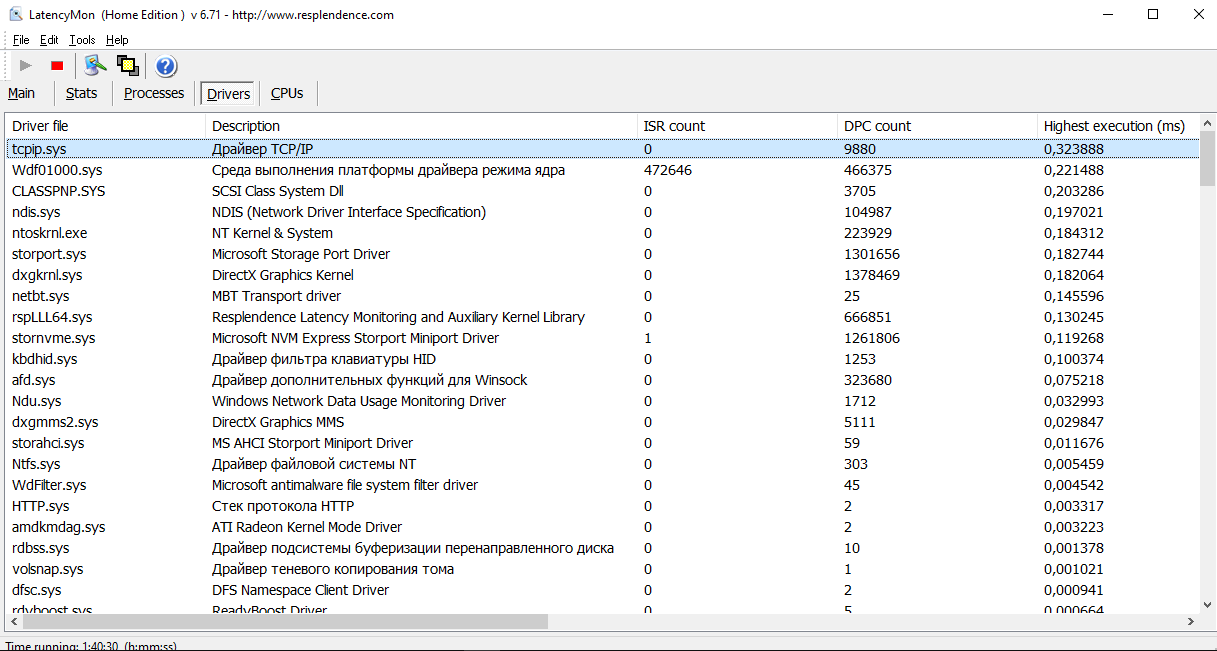The image size is (1217, 651).
Task: Click the DPC count value 1301656
Action: click(x=872, y=254)
